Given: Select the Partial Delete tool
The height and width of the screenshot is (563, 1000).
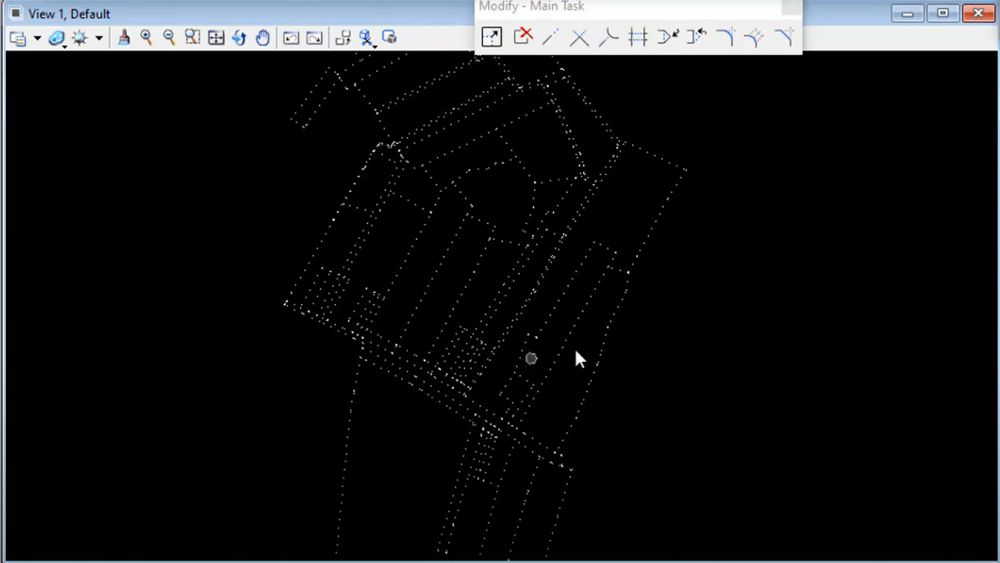Looking at the screenshot, I should [522, 36].
